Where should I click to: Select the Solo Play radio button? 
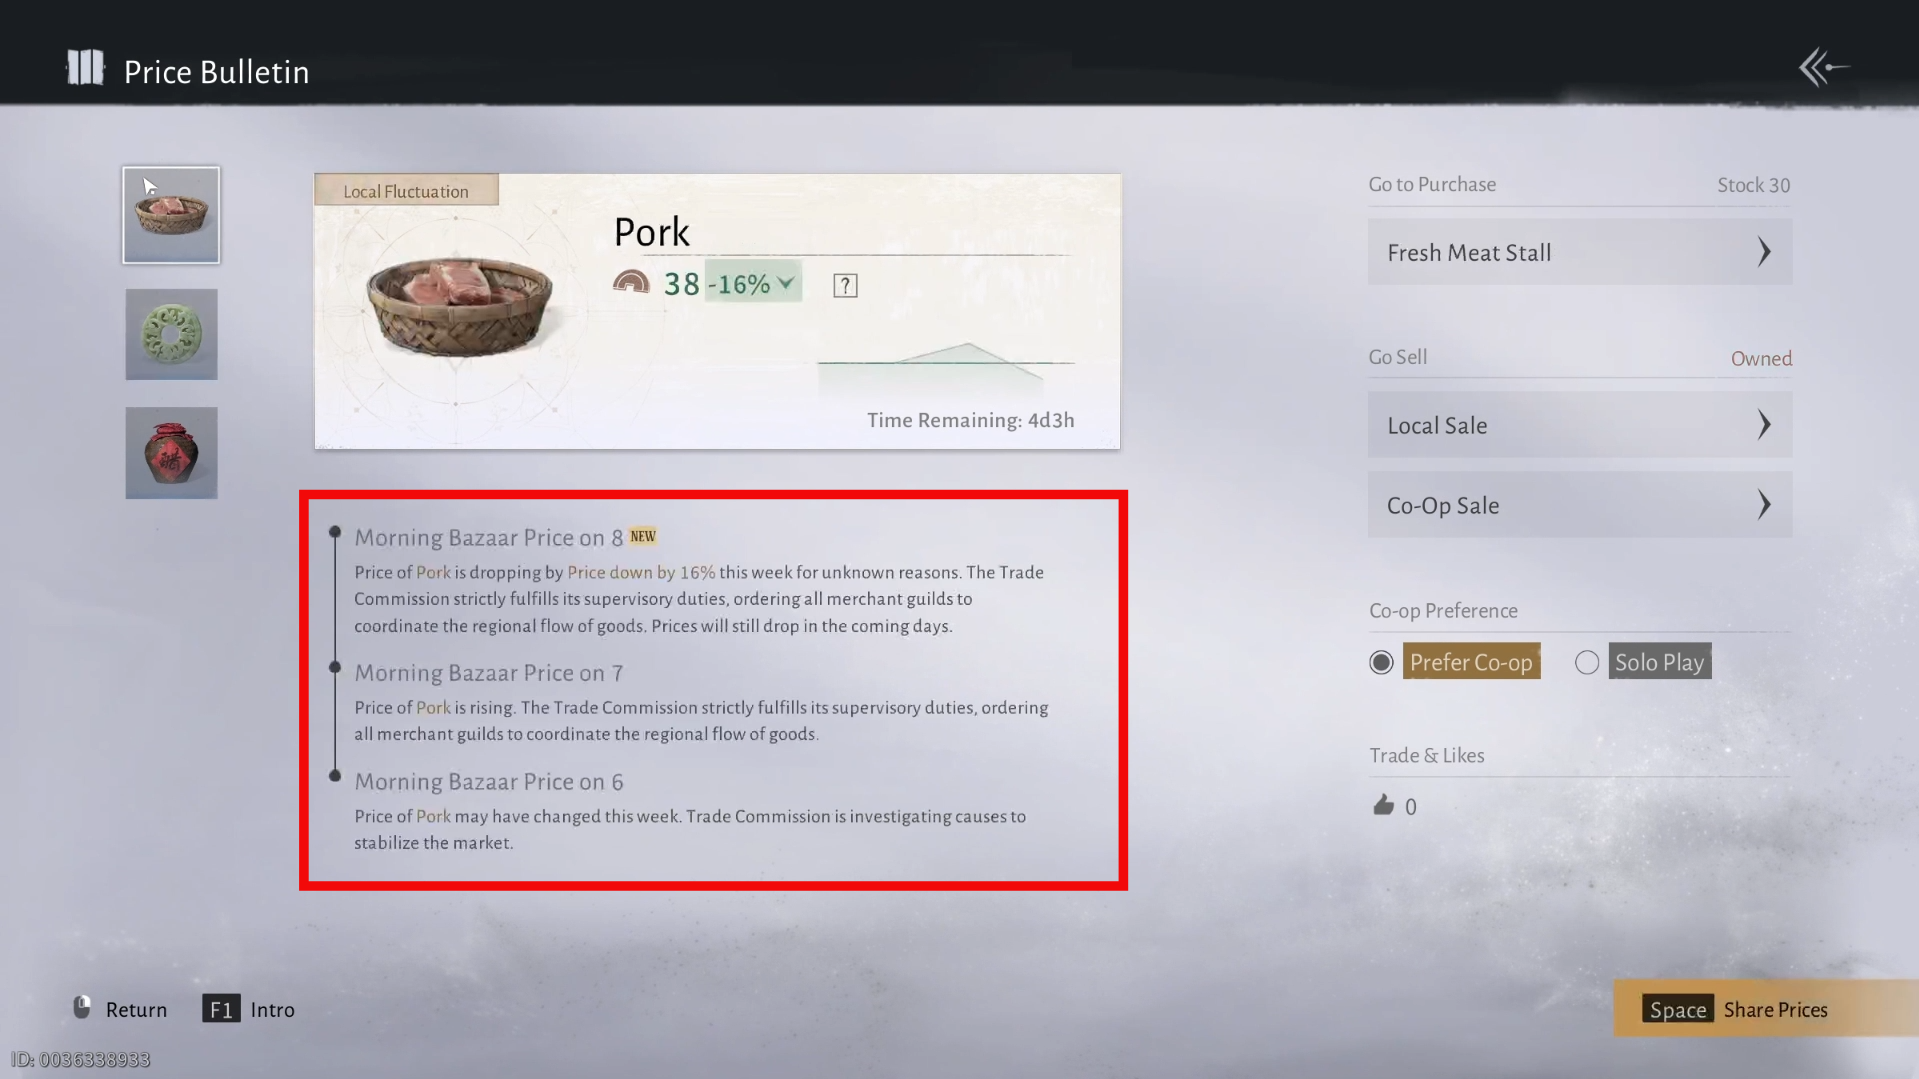1587,662
